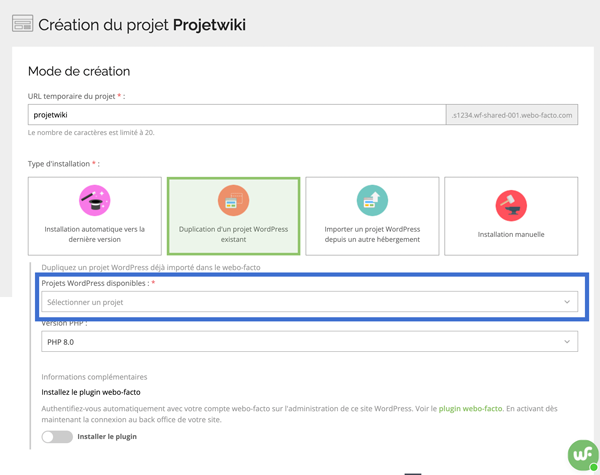Click the Mode de création heading

tap(79, 71)
